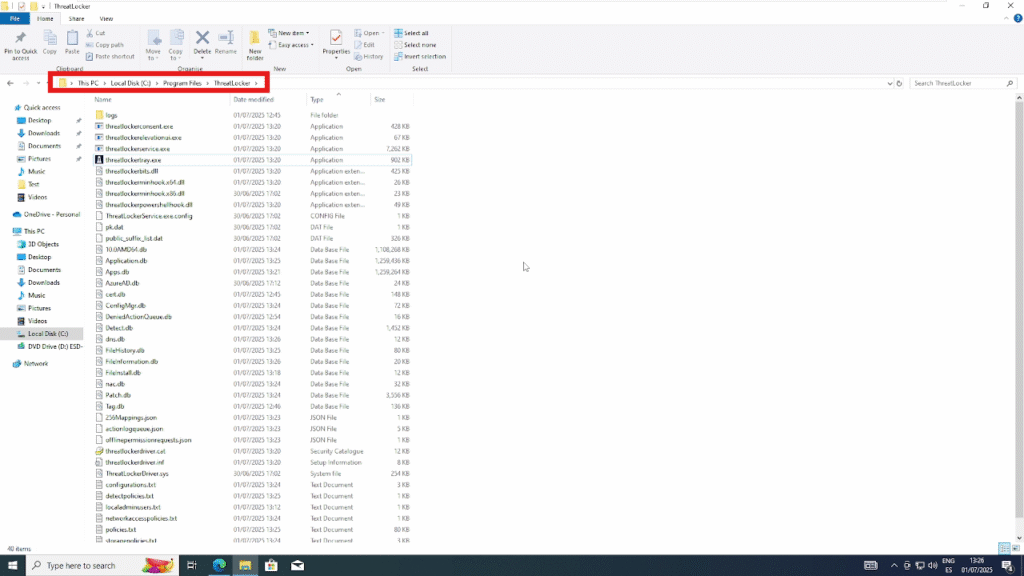Image resolution: width=1024 pixels, height=576 pixels.
Task: Open Microsoft Store from taskbar
Action: (x=271, y=565)
